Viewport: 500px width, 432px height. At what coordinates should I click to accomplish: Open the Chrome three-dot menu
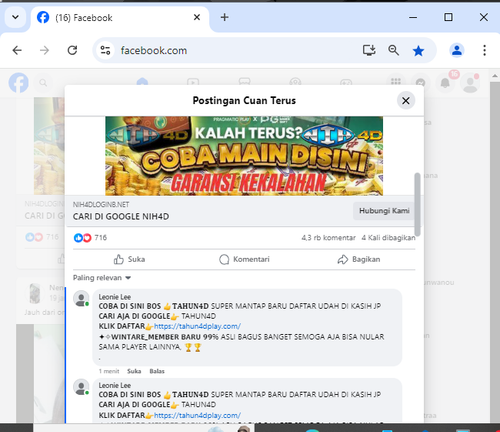point(484,50)
